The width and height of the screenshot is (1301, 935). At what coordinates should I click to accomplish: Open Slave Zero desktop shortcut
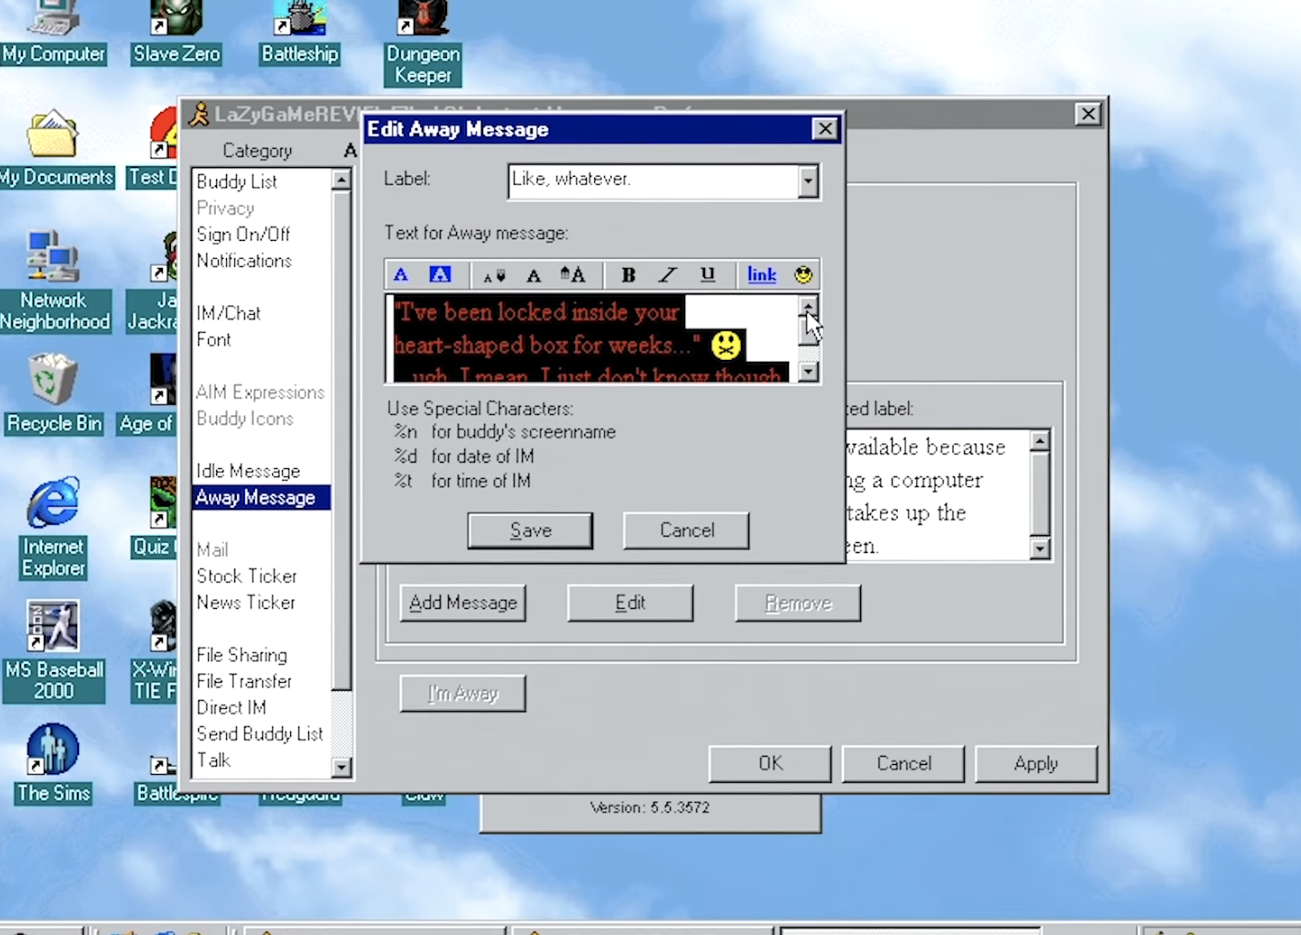pos(176,33)
